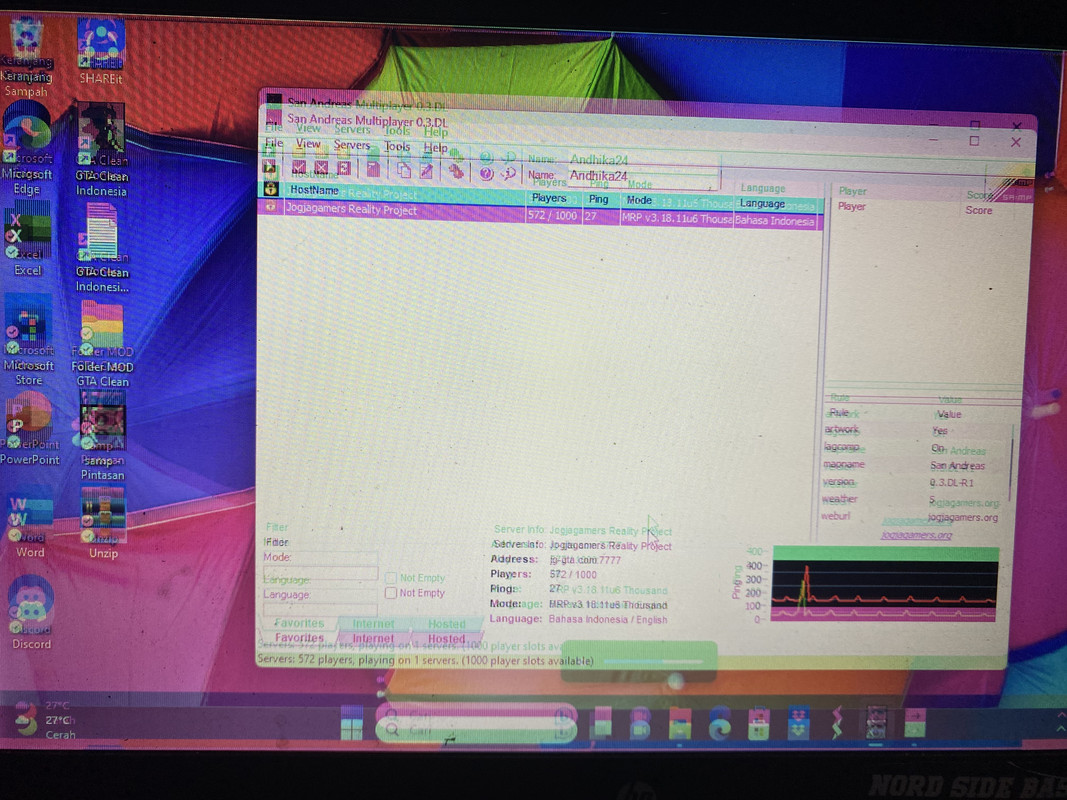
Task: Click the mapname rule row
Action: [x=916, y=465]
